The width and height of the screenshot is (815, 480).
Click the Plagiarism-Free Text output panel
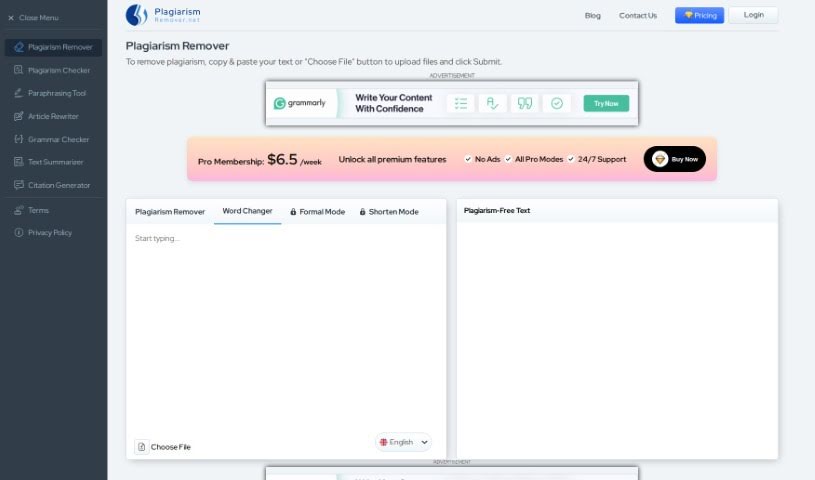coord(617,341)
